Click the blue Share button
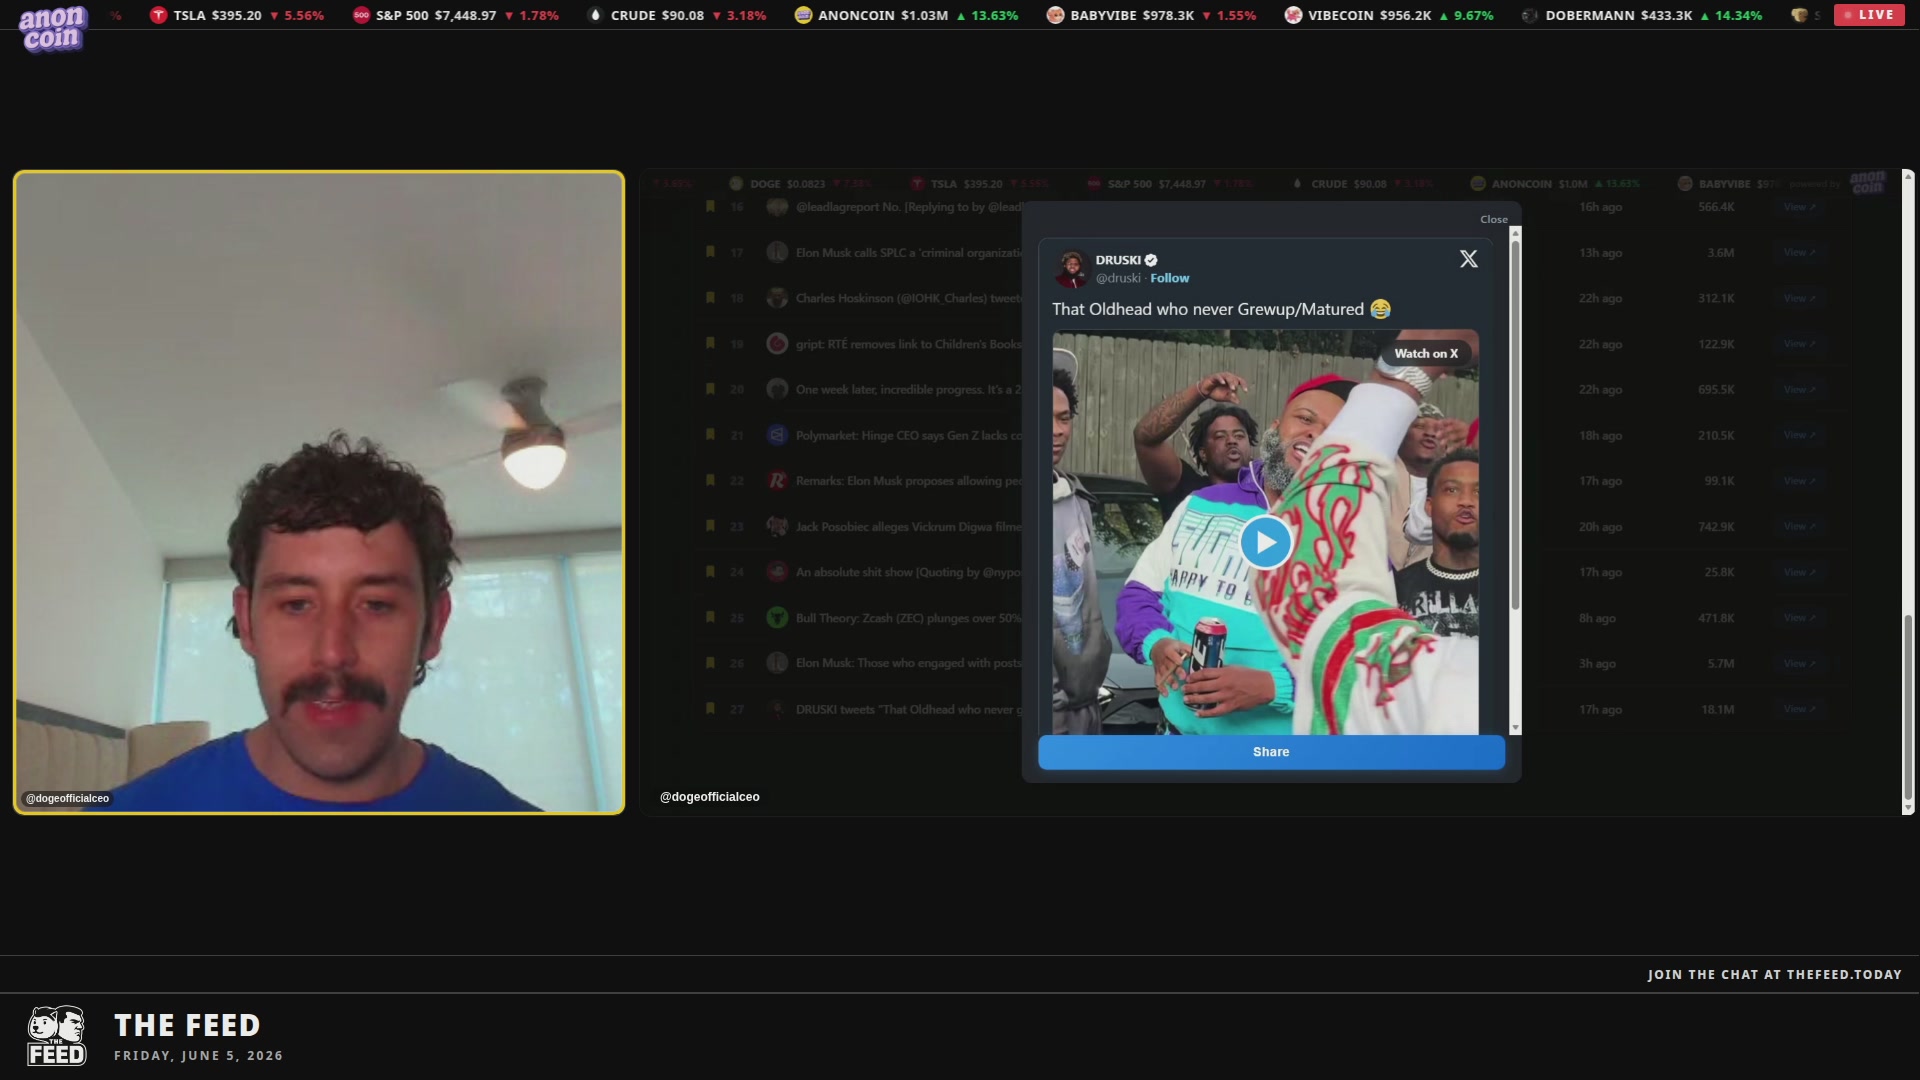 coord(1271,752)
